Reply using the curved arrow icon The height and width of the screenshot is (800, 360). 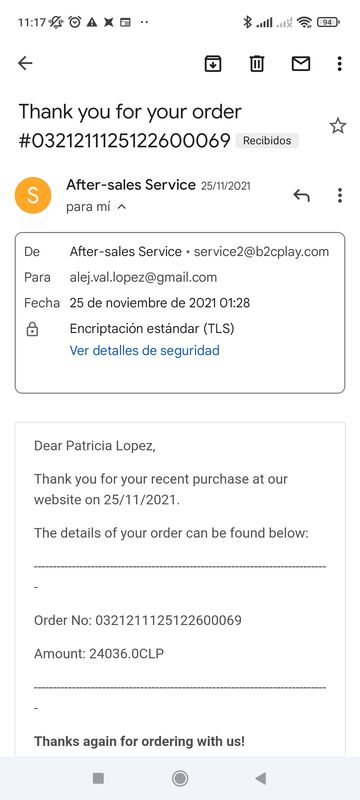(x=301, y=195)
